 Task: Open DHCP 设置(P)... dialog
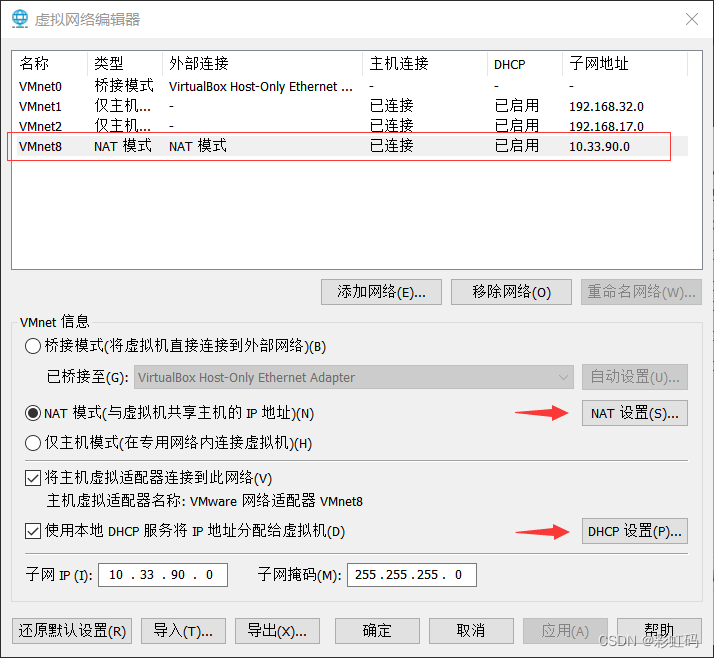coord(635,531)
